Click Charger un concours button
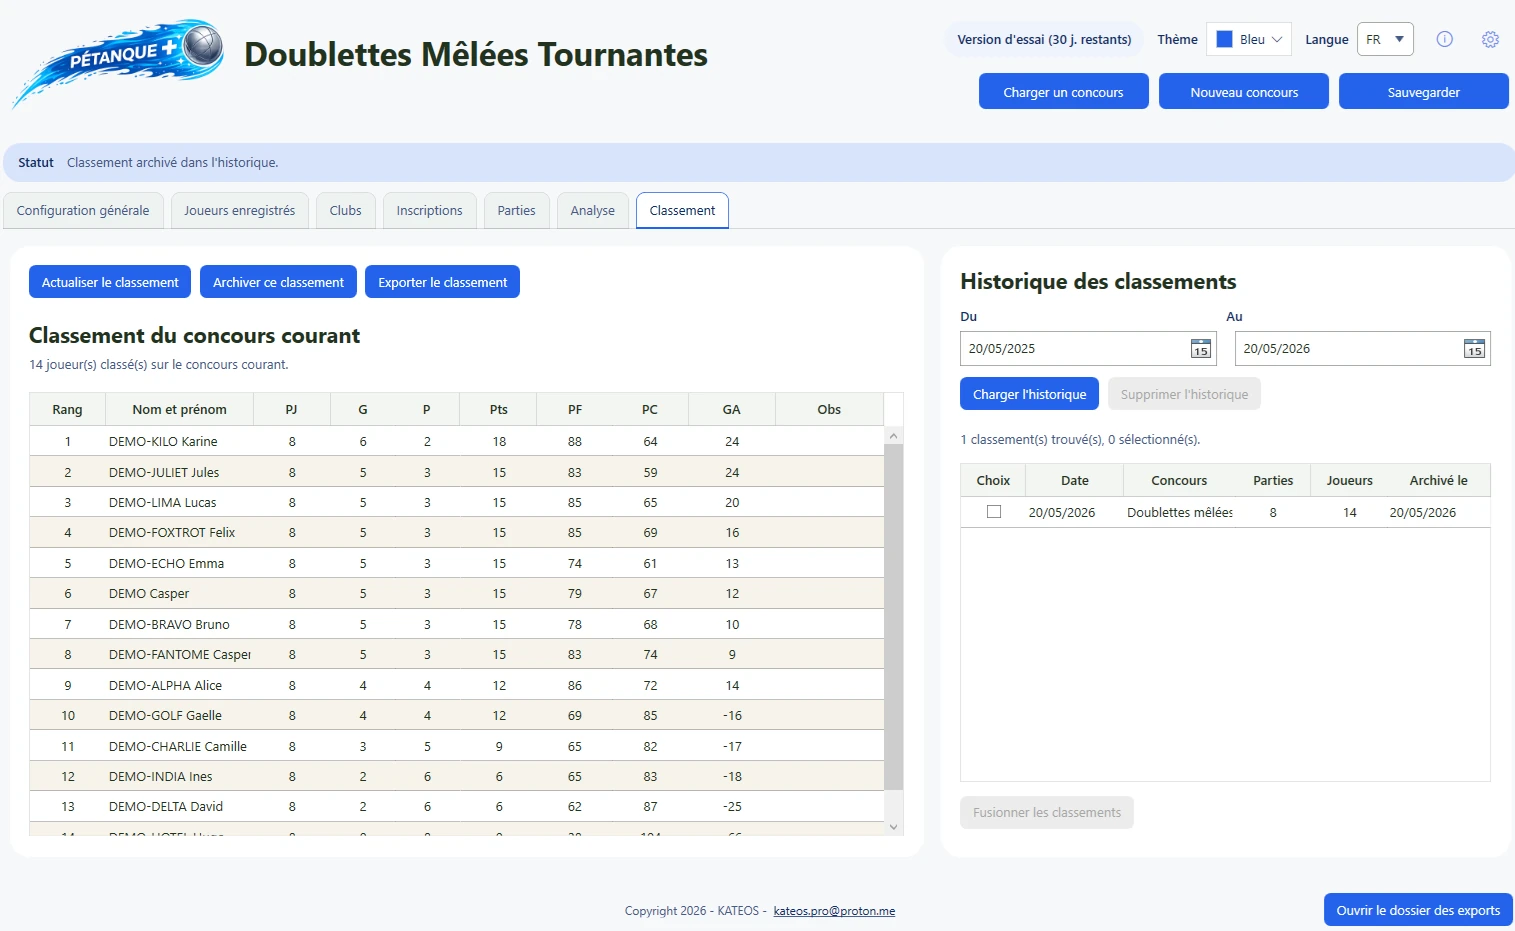The height and width of the screenshot is (931, 1515). (1064, 91)
